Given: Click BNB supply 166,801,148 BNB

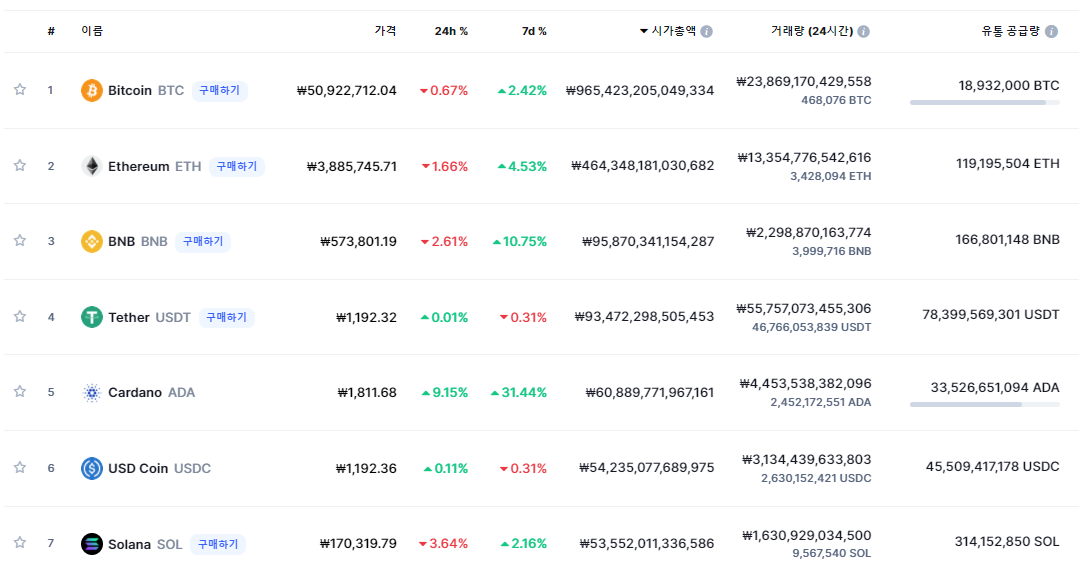Looking at the screenshot, I should 1007,239.
